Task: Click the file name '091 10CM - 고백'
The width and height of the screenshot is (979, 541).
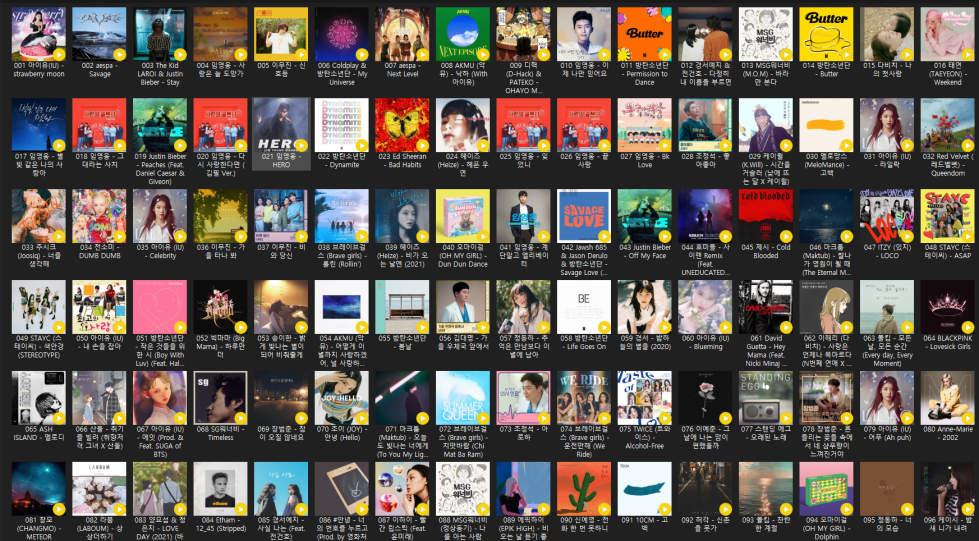Action: coord(644,524)
